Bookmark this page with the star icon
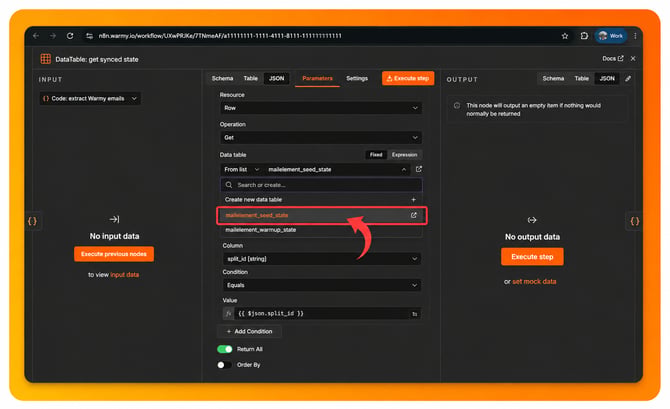Screen dimensions: 670x409 click(x=565, y=36)
